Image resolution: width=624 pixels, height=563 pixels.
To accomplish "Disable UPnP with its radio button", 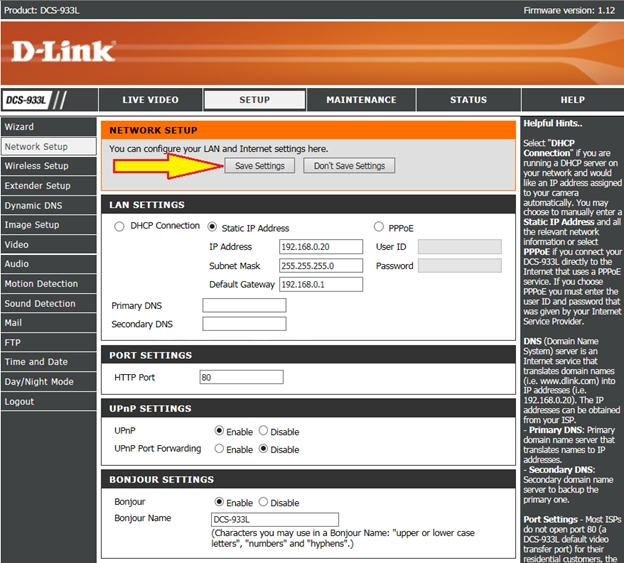I will pyautogui.click(x=263, y=431).
